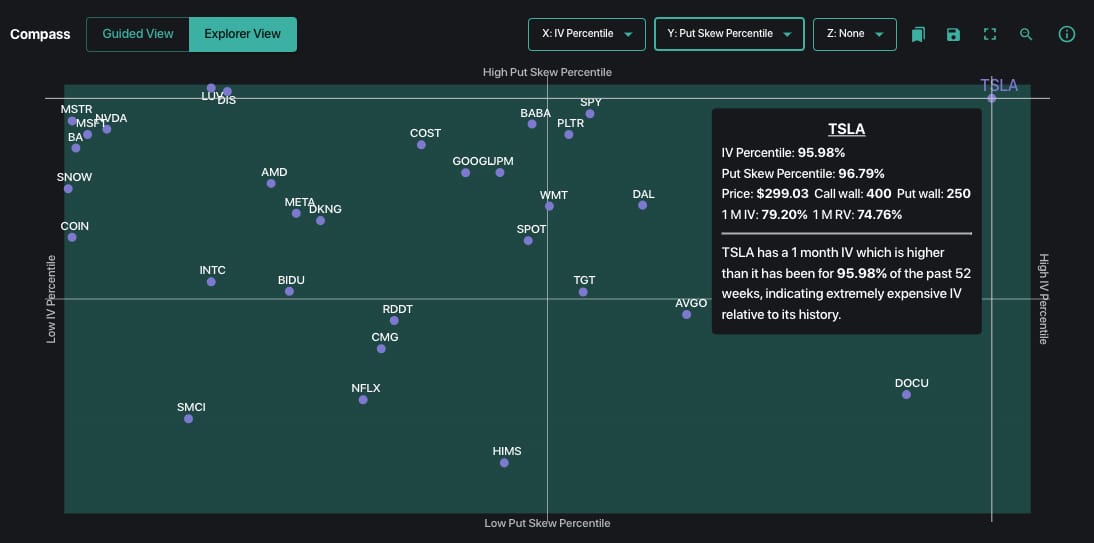Select the COIN dot
The width and height of the screenshot is (1094, 543).
pos(72,237)
